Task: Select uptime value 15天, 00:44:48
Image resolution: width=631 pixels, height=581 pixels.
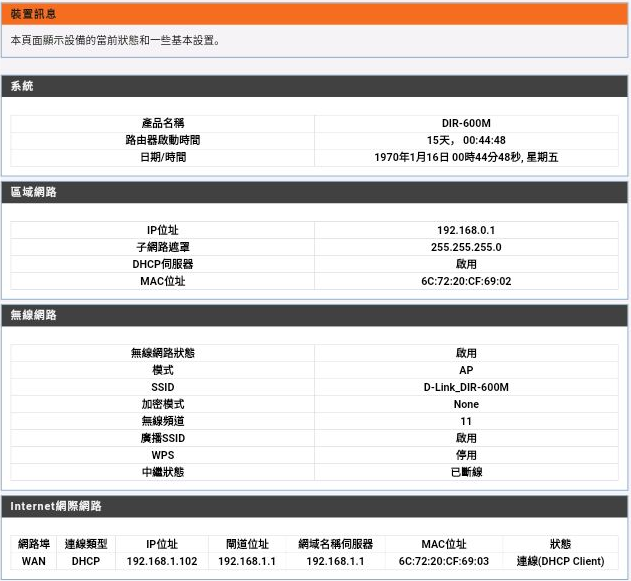Action: point(466,140)
